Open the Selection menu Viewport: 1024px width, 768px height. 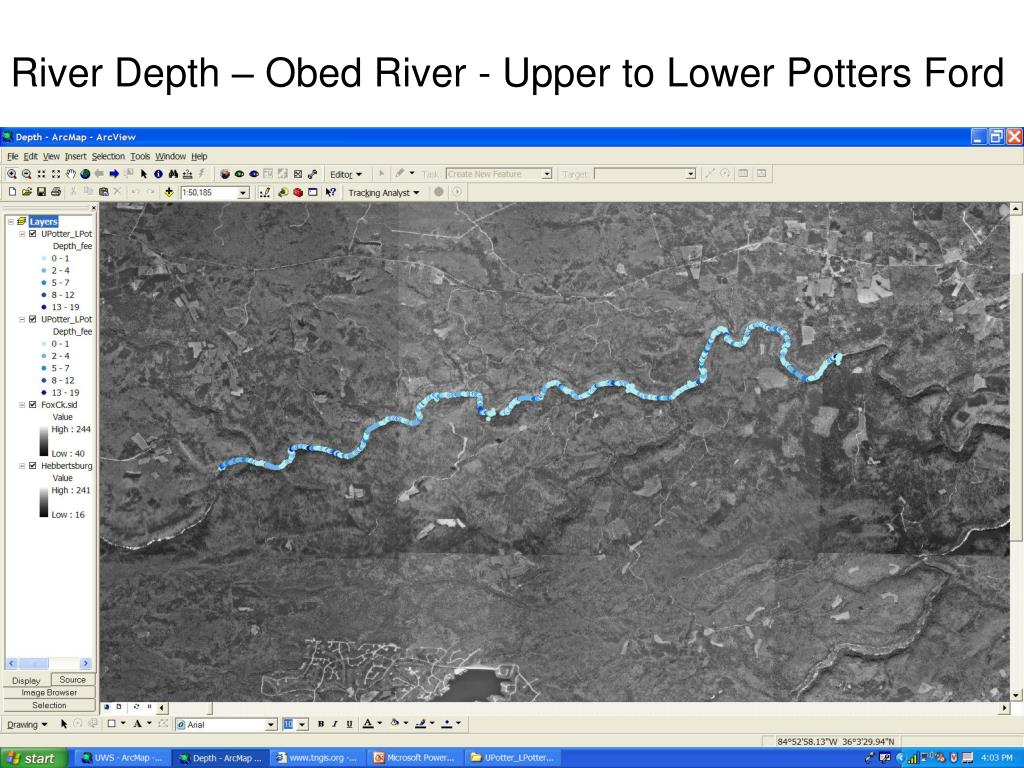(108, 156)
